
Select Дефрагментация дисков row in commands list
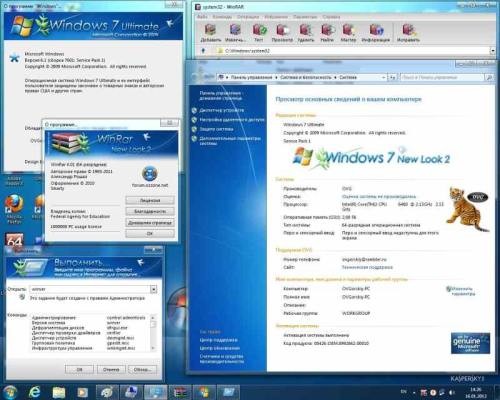pyautogui.click(x=90, y=328)
